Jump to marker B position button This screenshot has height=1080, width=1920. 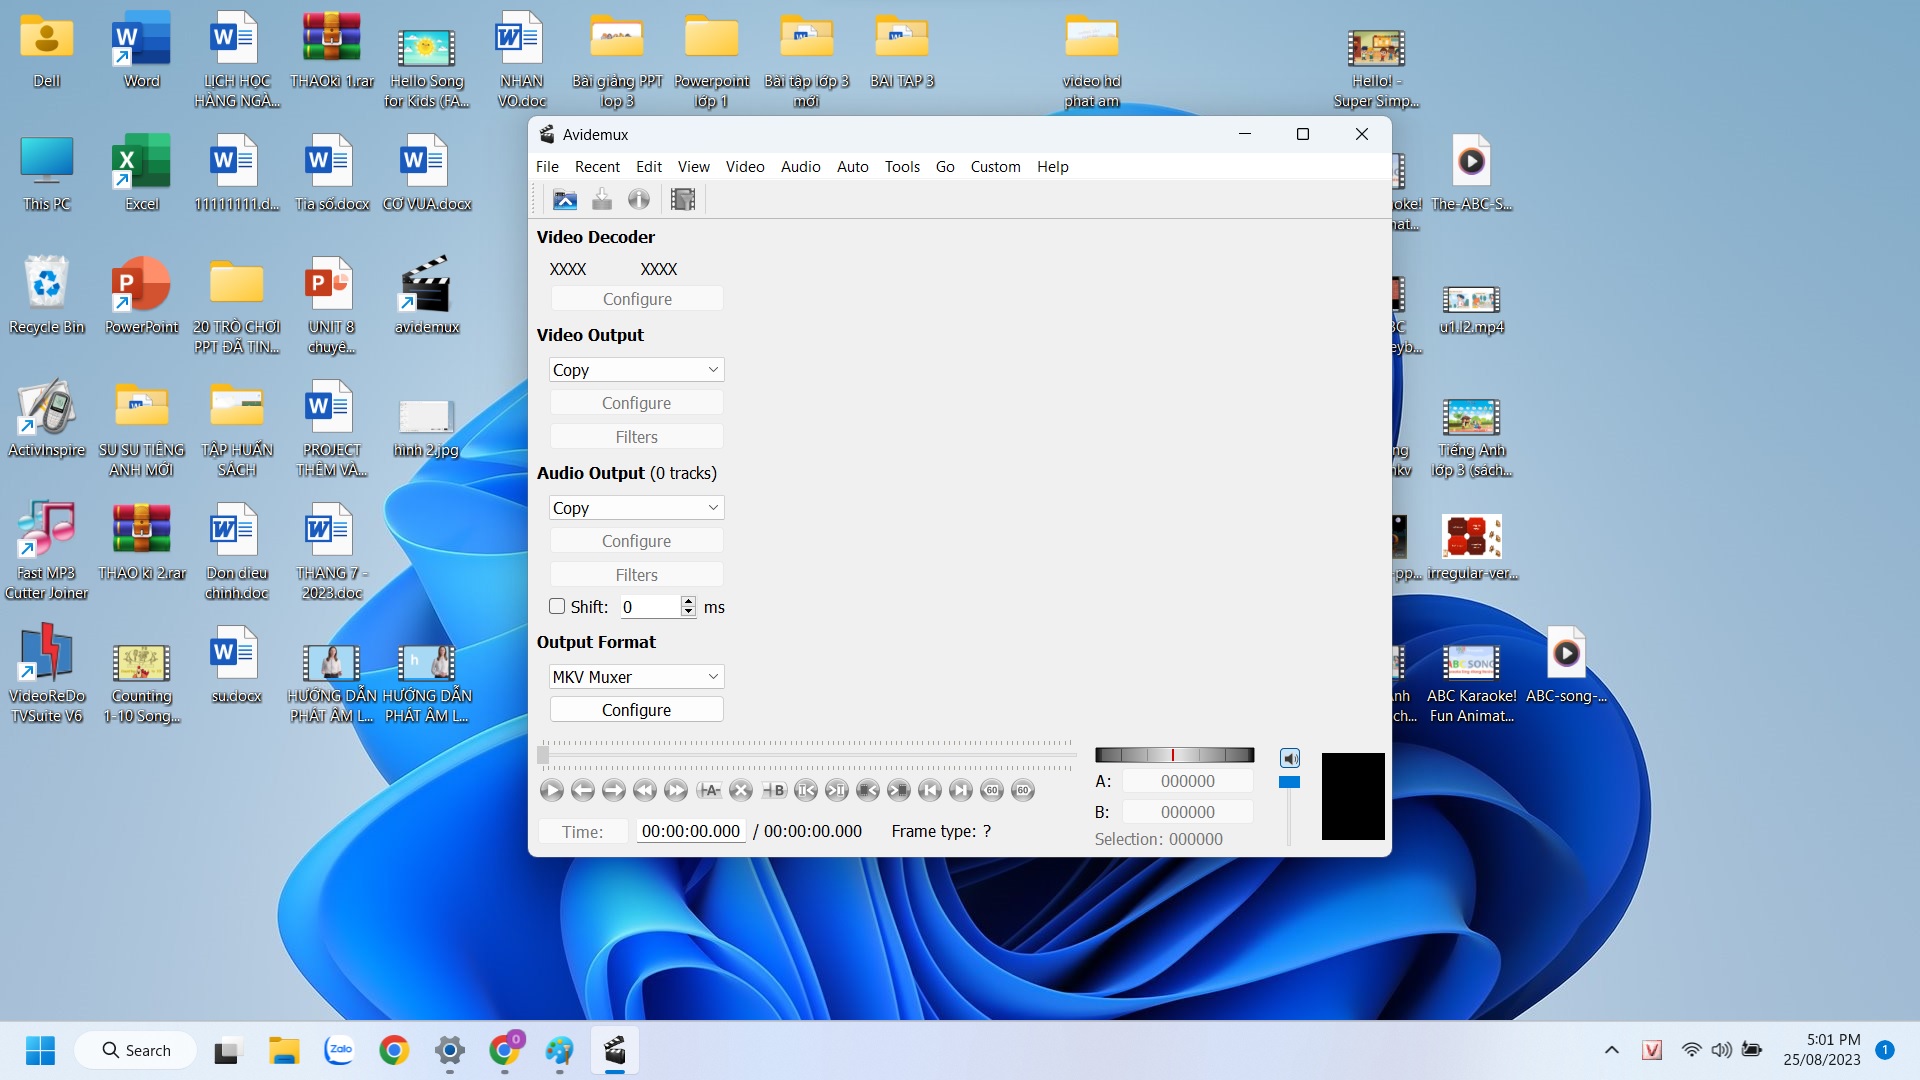(x=836, y=790)
